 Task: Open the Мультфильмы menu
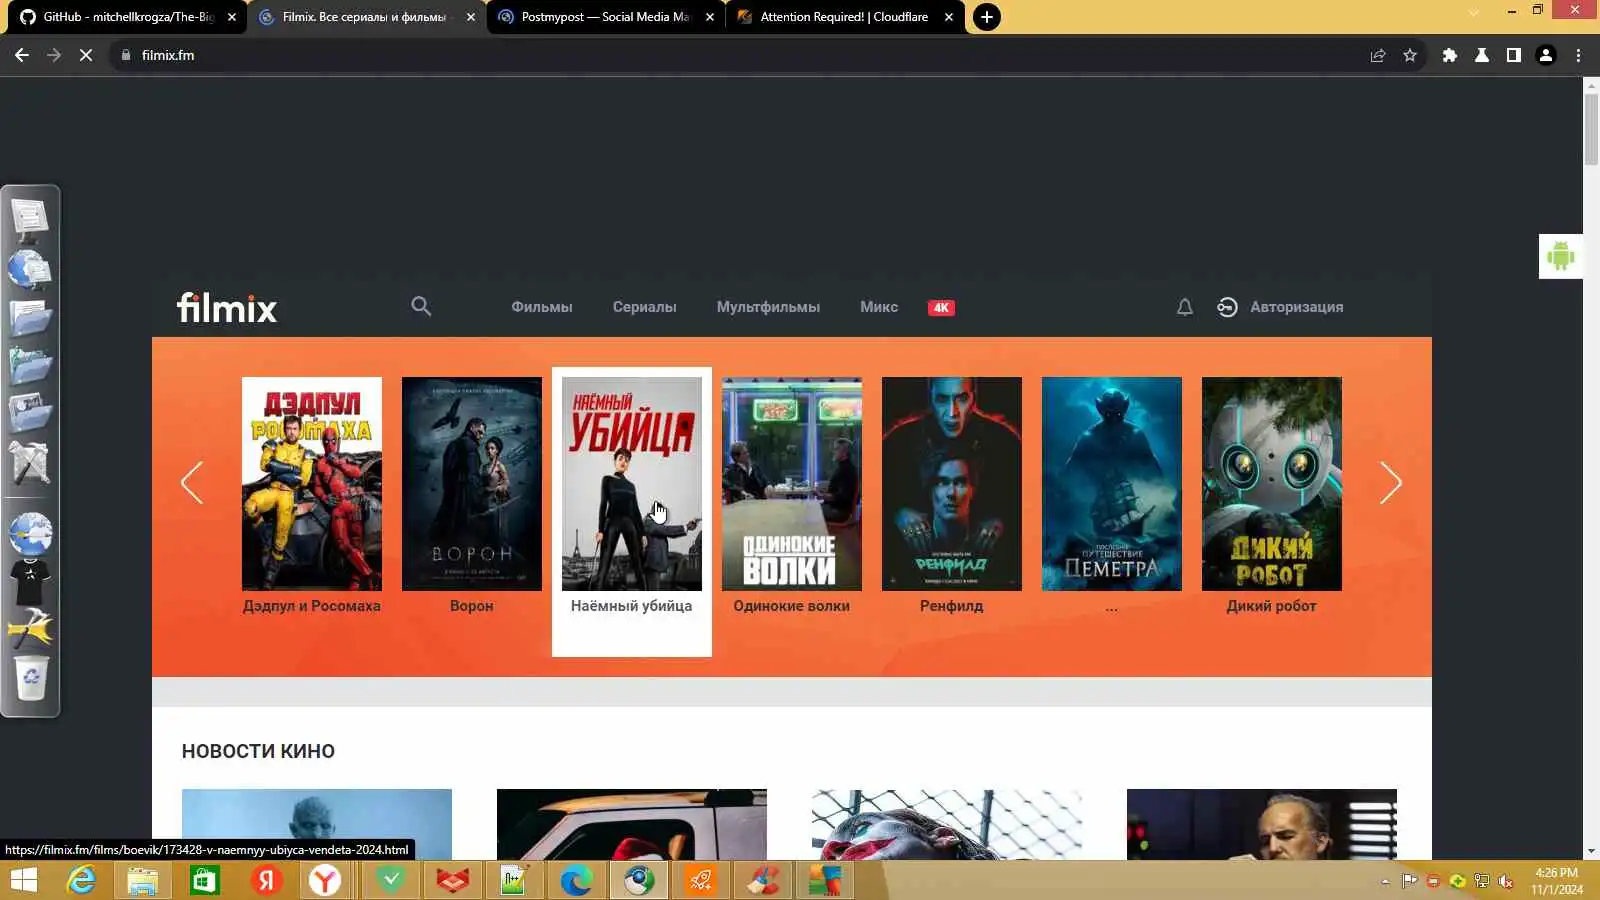(768, 307)
